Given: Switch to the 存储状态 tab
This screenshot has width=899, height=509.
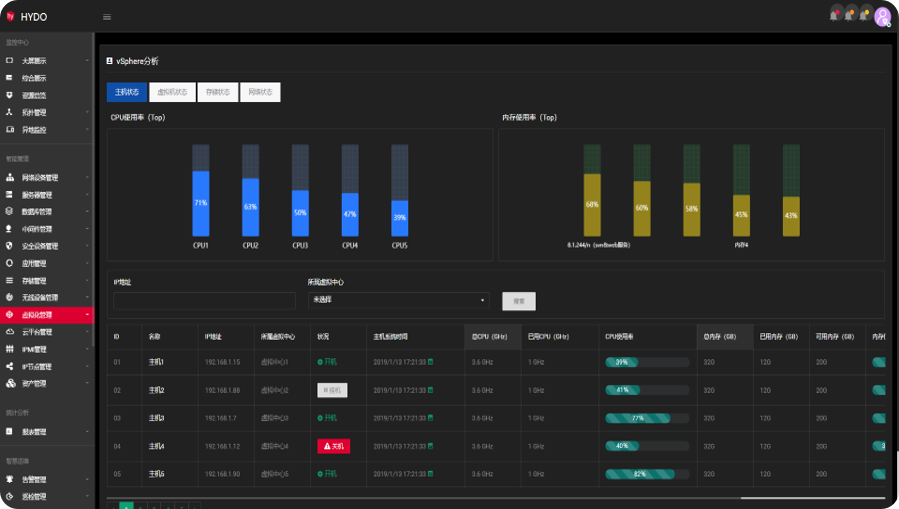Looking at the screenshot, I should (217, 93).
